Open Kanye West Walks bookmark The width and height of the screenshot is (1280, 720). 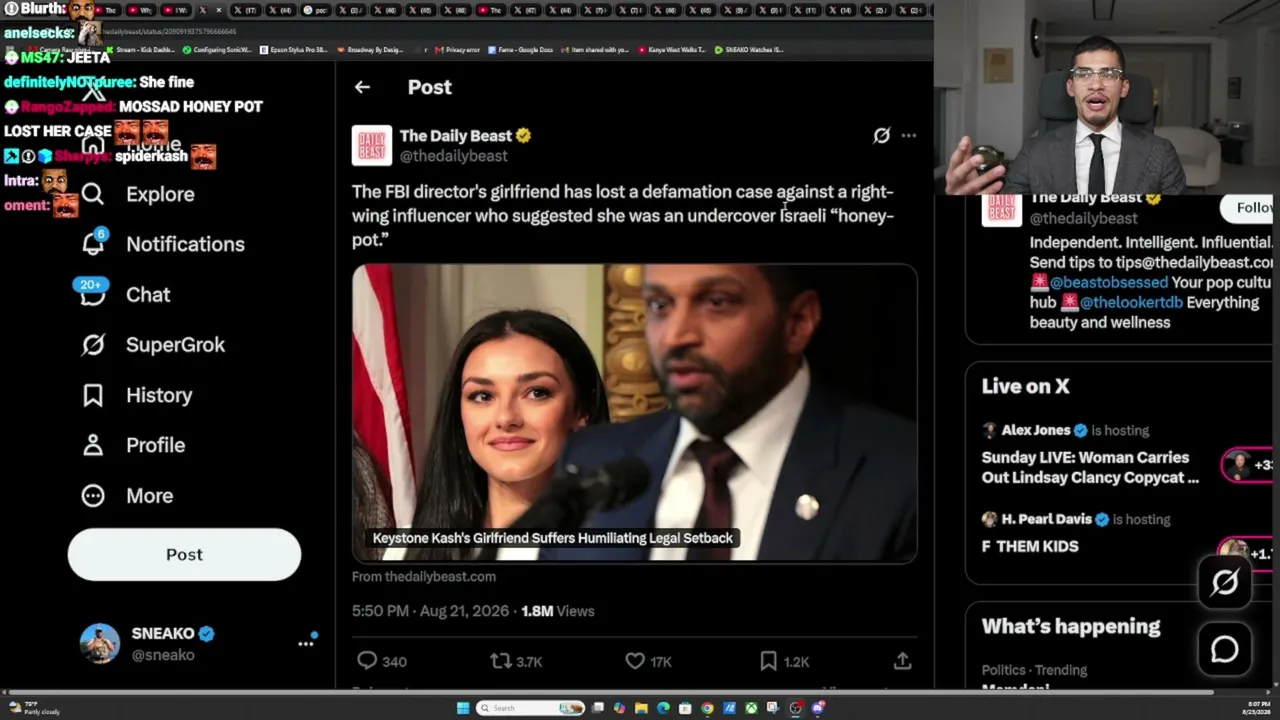pyautogui.click(x=671, y=49)
